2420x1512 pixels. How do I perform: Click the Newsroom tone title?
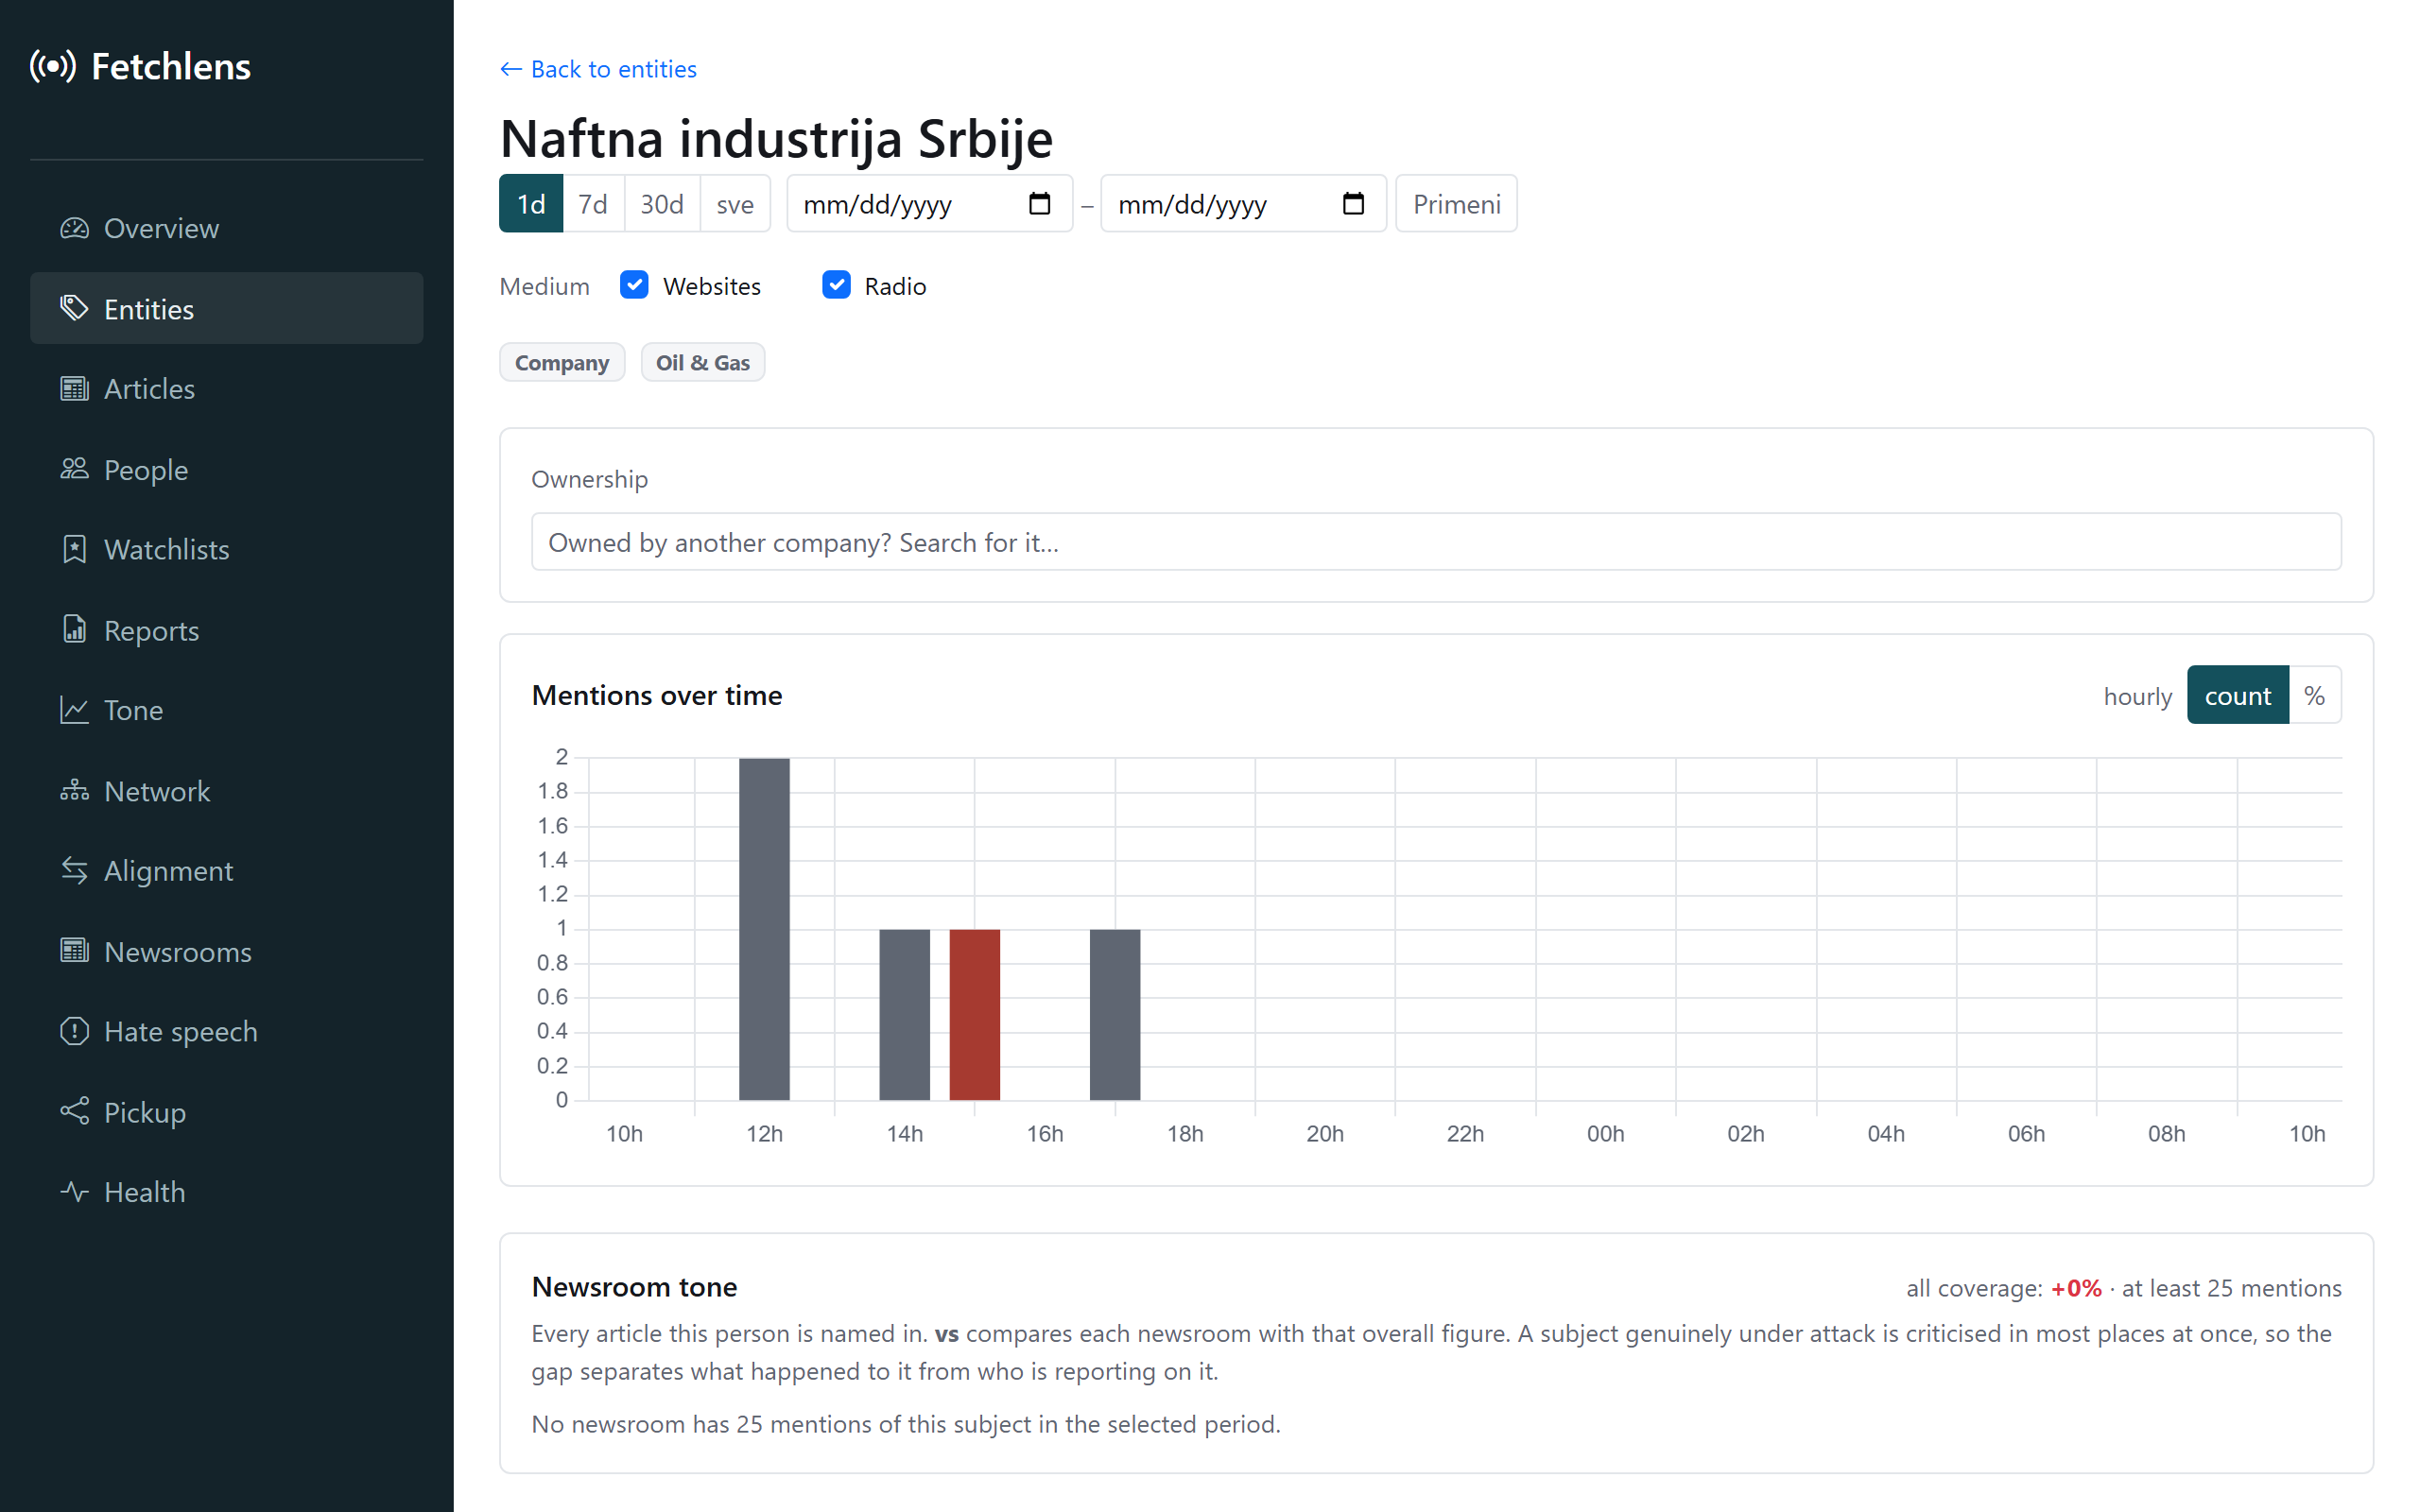point(634,1286)
